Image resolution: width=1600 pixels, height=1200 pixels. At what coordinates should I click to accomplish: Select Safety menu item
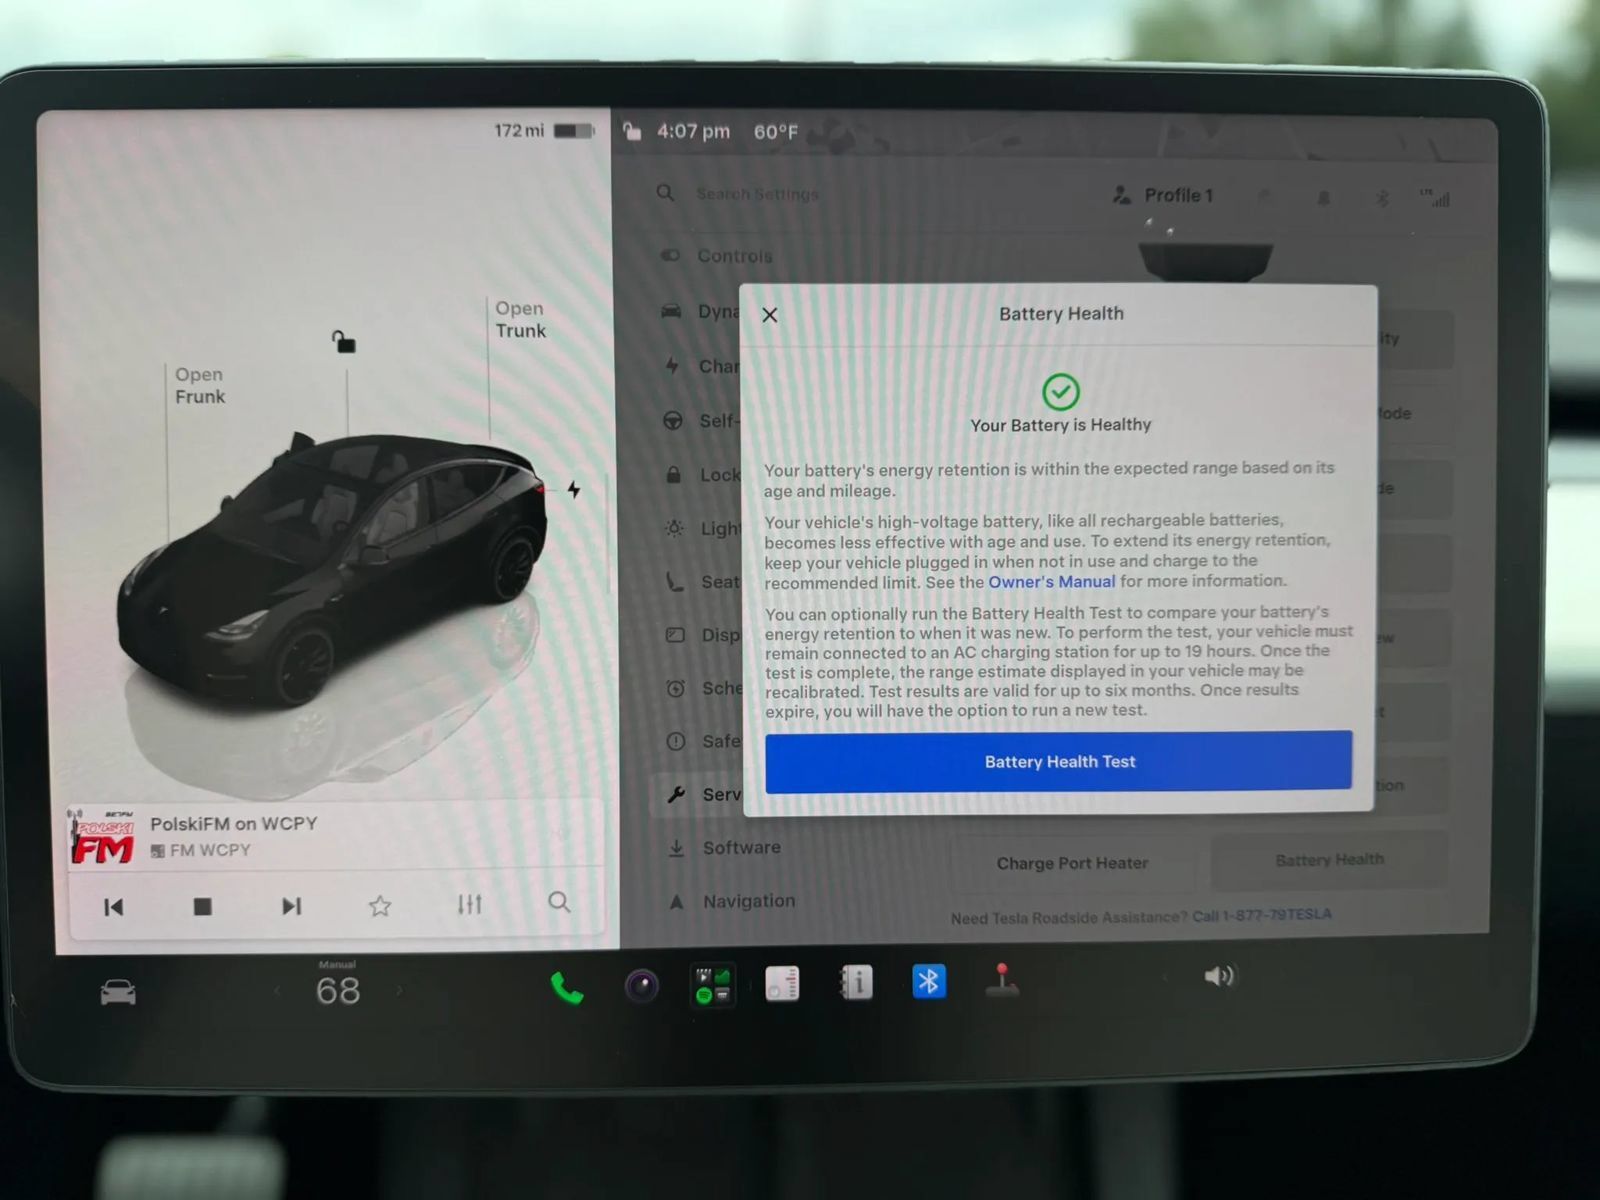click(702, 741)
